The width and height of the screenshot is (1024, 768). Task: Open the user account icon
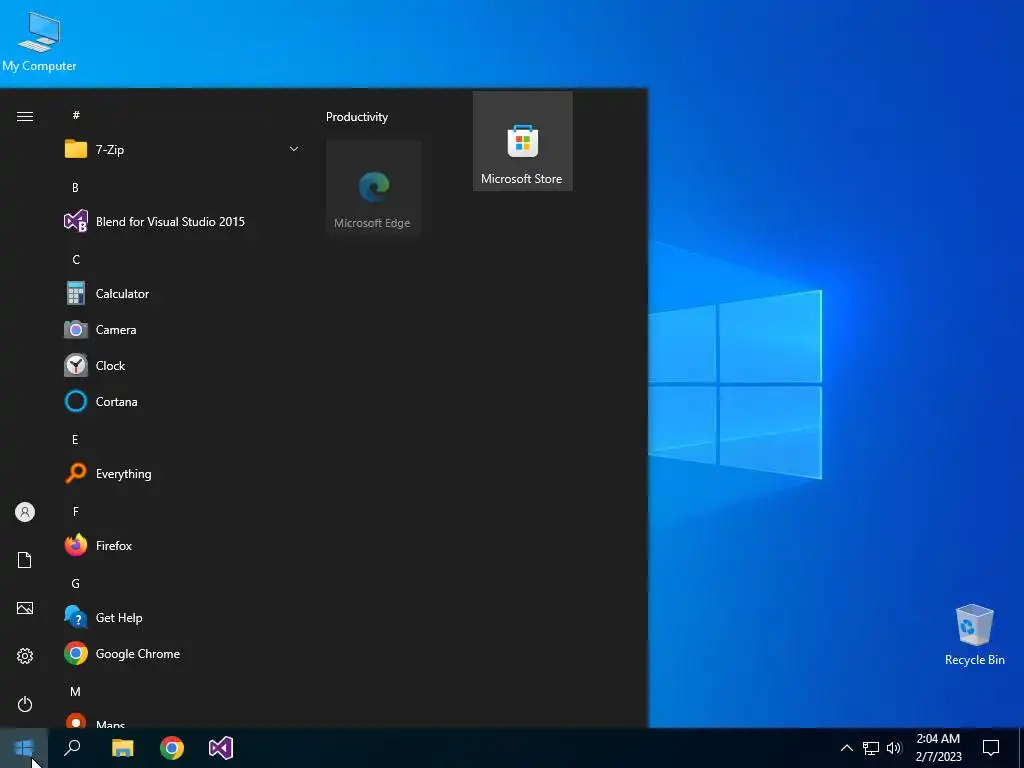[25, 512]
